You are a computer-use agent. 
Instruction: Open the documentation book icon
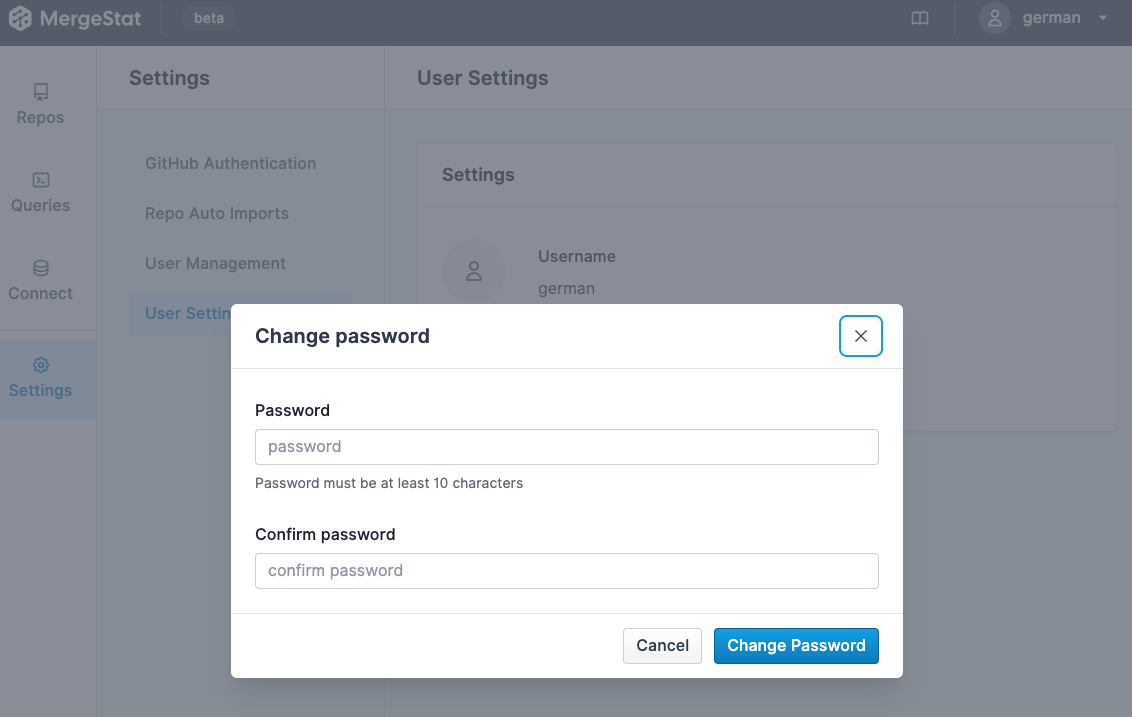pos(919,18)
